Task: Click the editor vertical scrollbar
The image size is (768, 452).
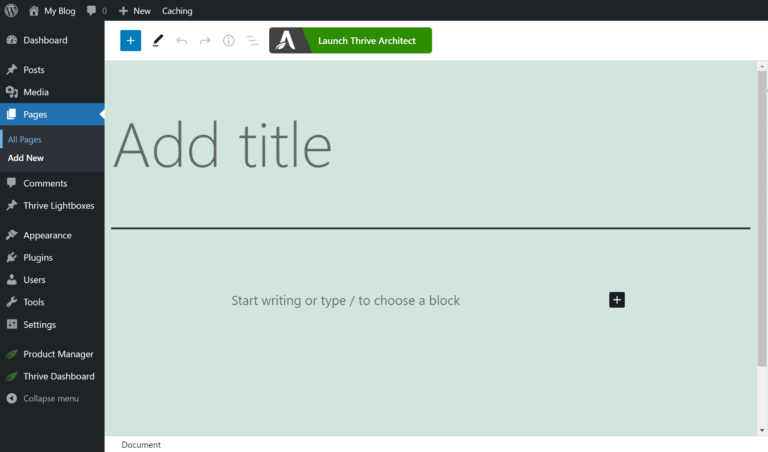Action: pyautogui.click(x=762, y=220)
